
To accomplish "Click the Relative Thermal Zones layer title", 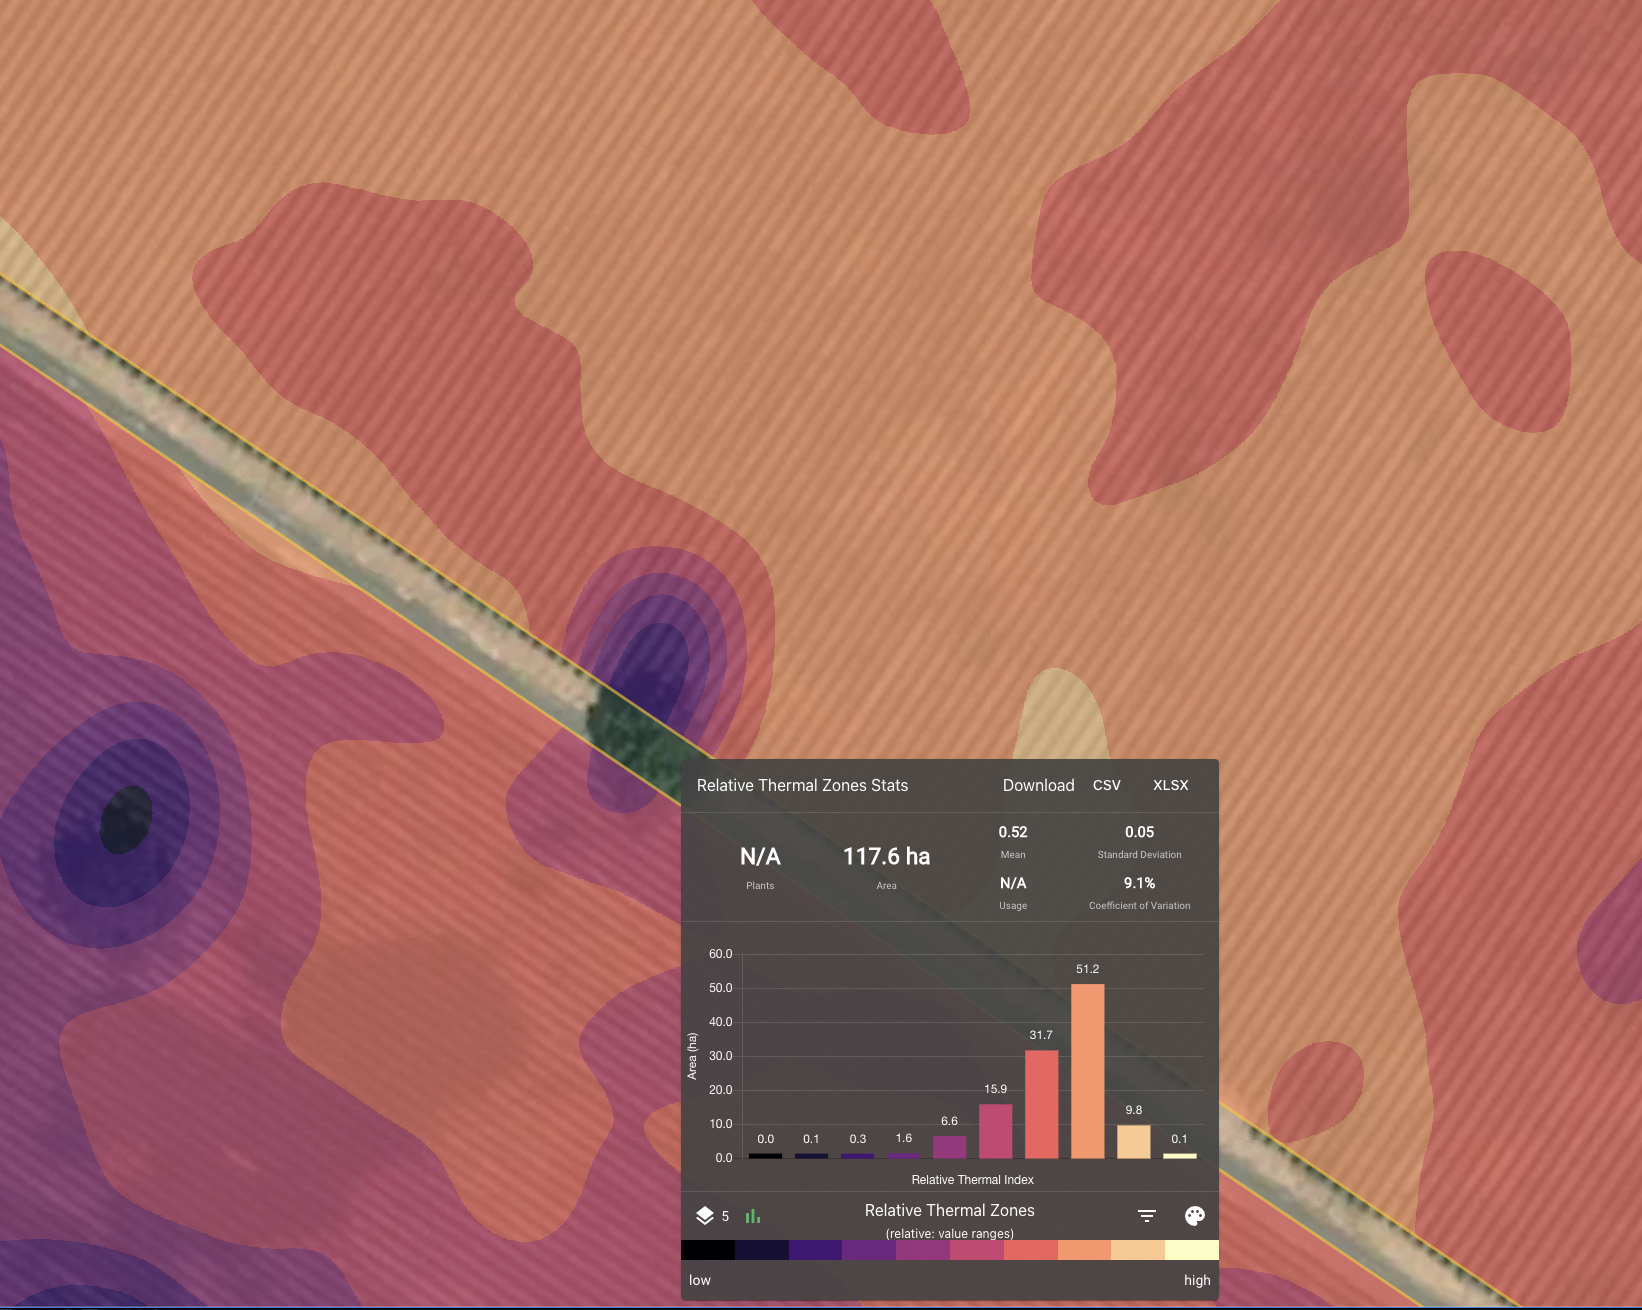I will tap(949, 1211).
